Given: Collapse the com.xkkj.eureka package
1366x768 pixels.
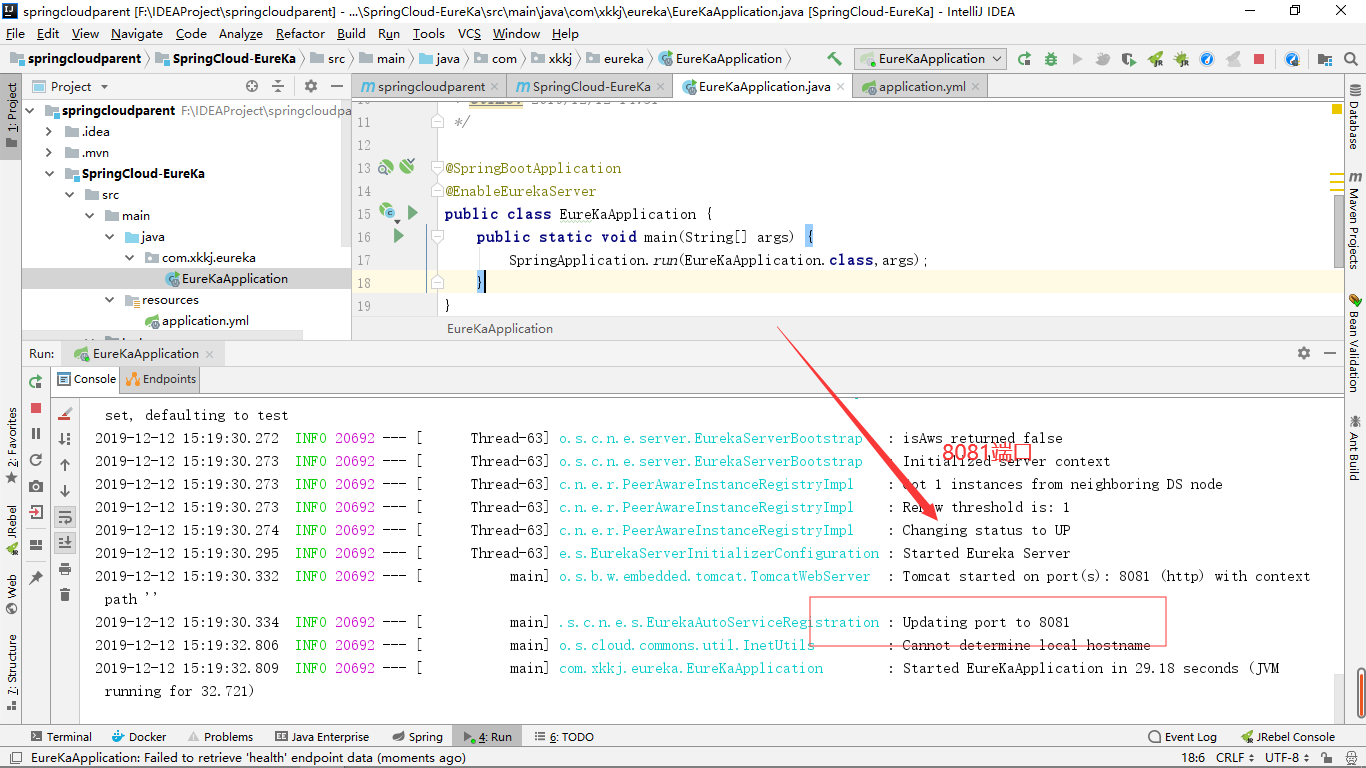Looking at the screenshot, I should pos(129,257).
